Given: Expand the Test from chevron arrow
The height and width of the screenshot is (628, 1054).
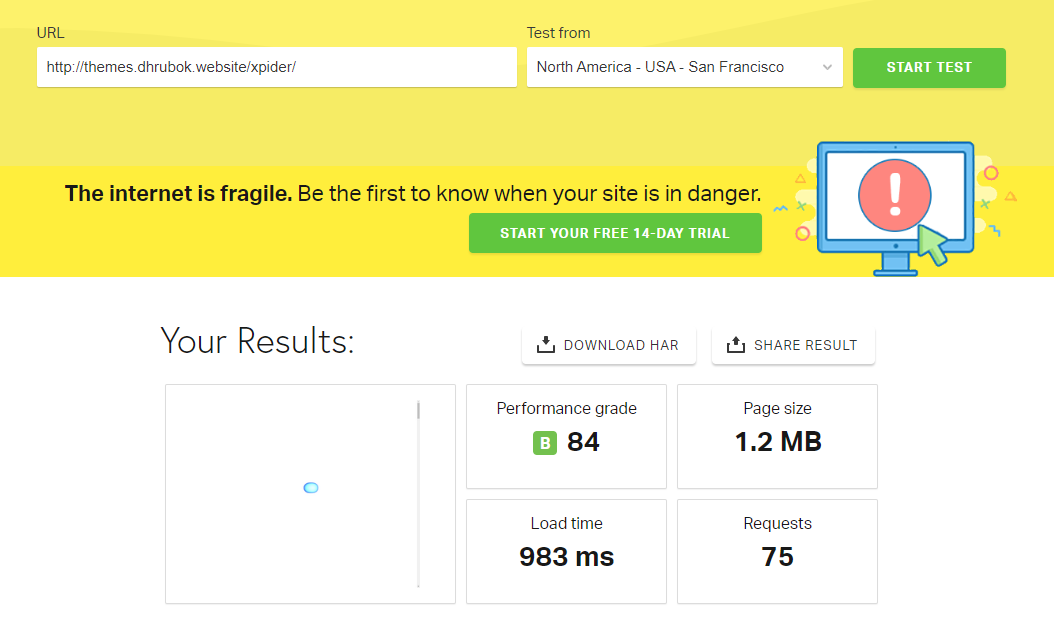Looking at the screenshot, I should pos(827,68).
